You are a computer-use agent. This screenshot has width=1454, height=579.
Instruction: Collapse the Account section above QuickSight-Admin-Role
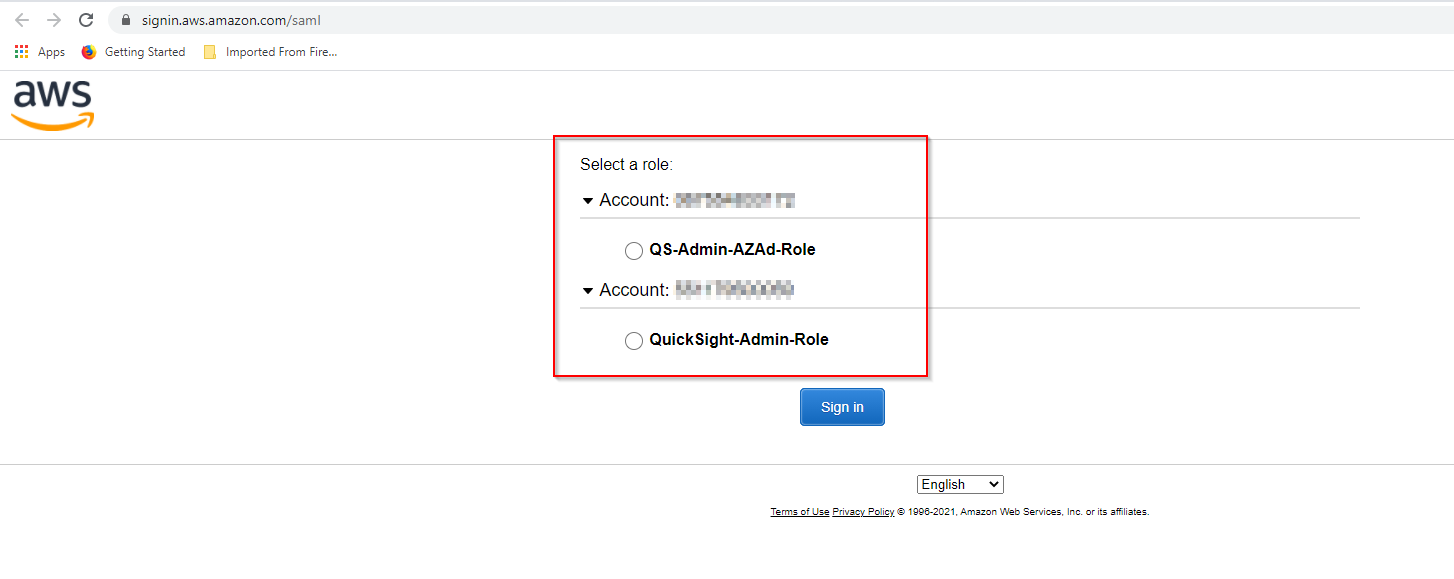[587, 291]
